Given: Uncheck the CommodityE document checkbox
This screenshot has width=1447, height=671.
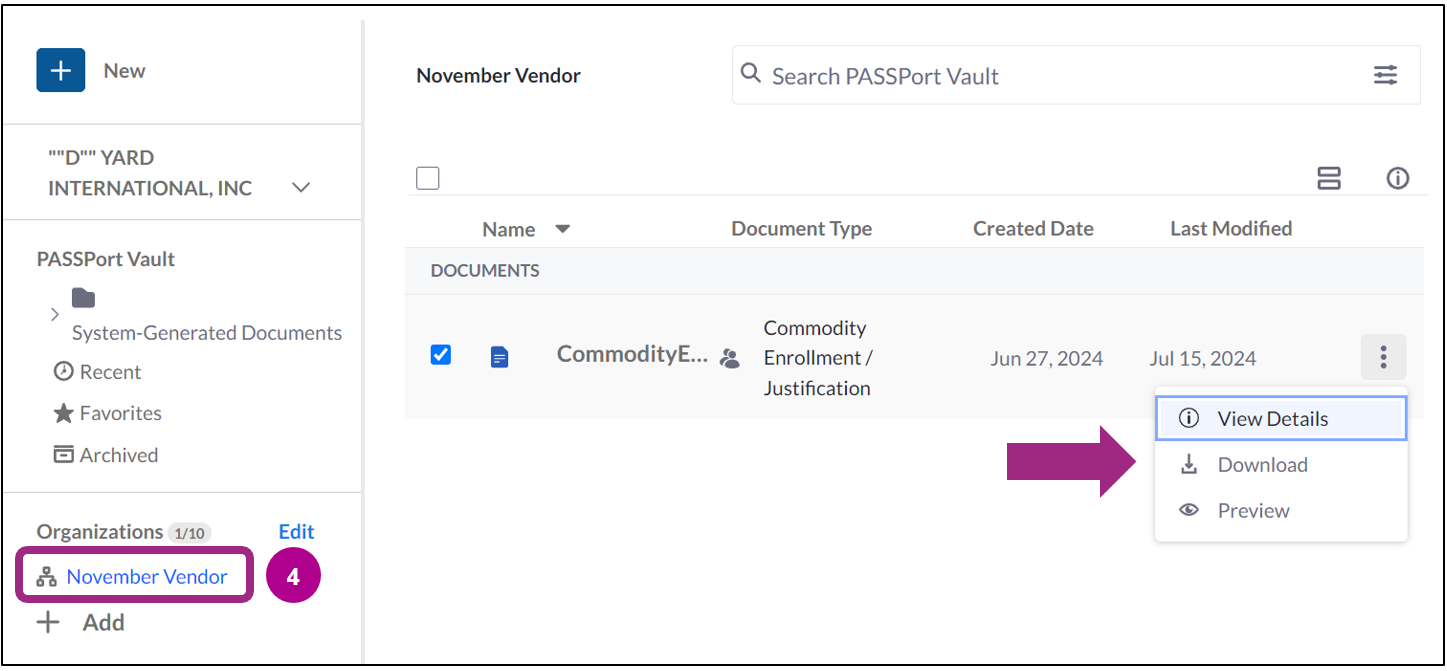Looking at the screenshot, I should tap(440, 354).
